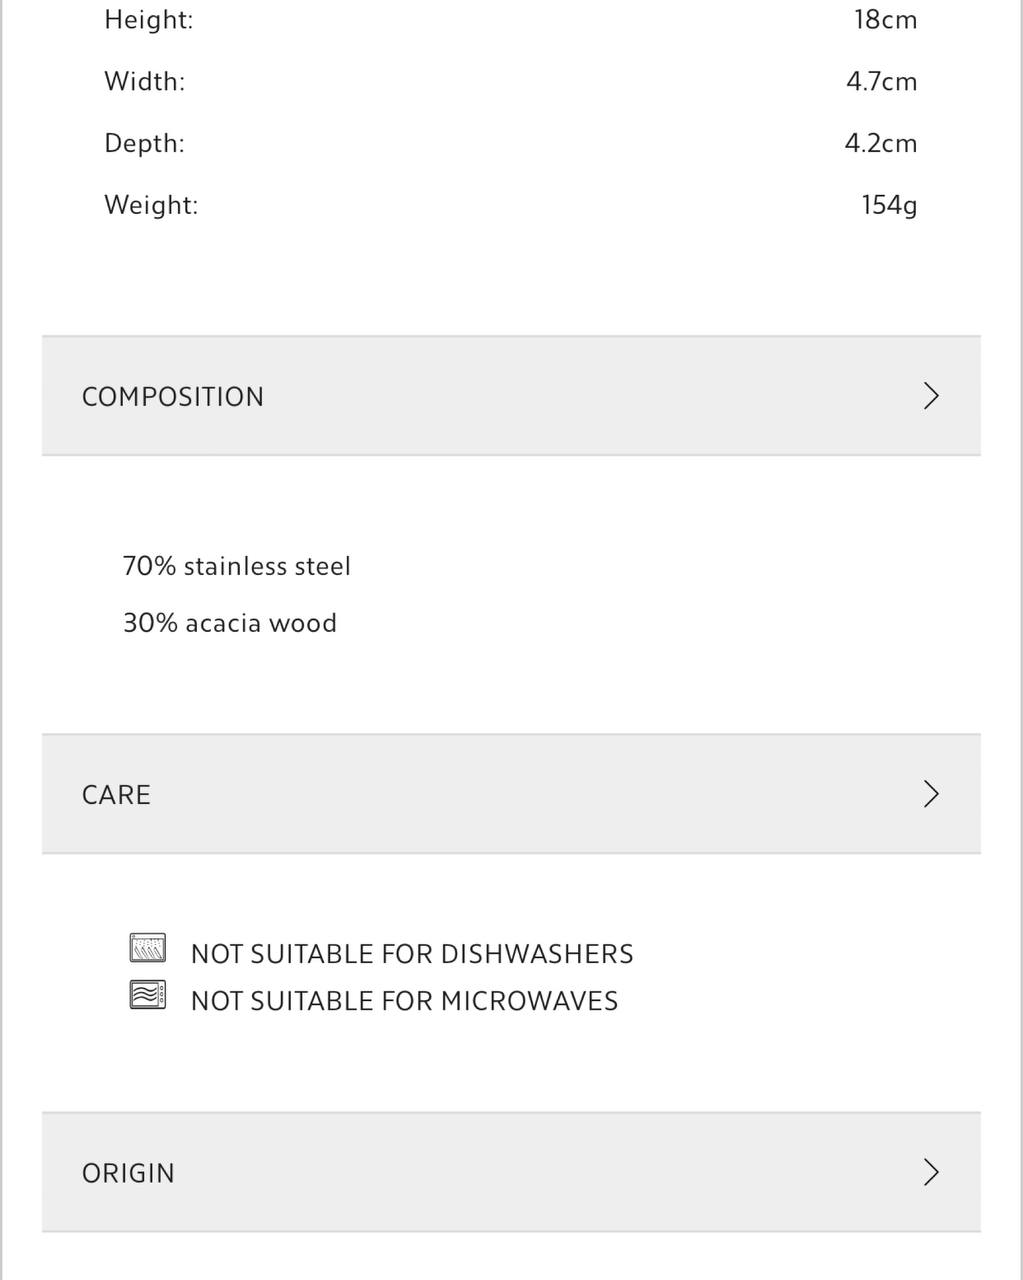This screenshot has height=1280, width=1023.
Task: Tap the ORIGIN section header label
Action: coord(128,1173)
